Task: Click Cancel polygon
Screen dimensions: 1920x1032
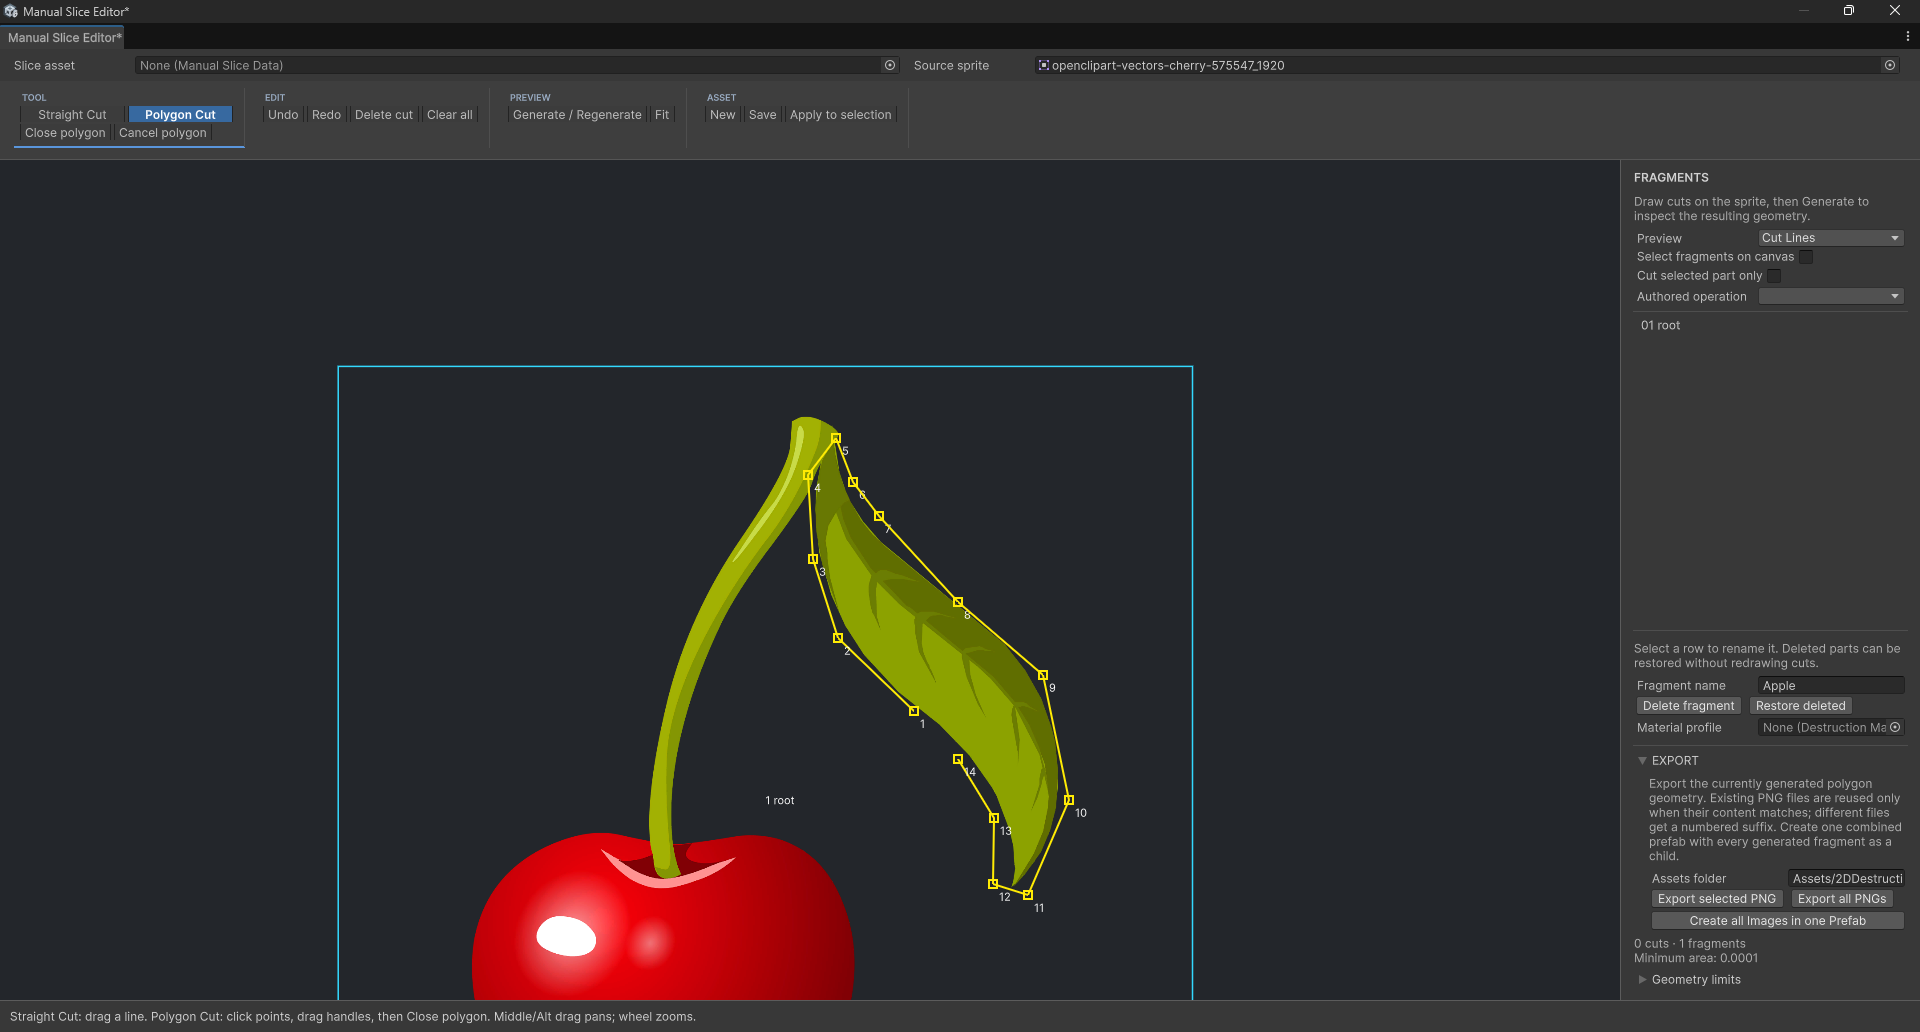Action: 163,132
